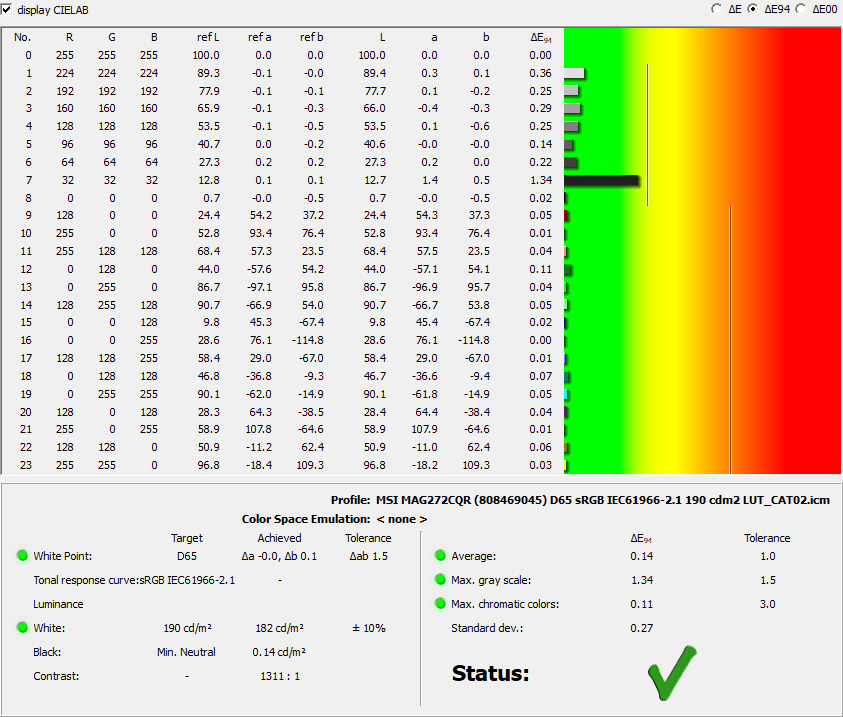Click the white point target 'D65'
Image resolution: width=843 pixels, height=717 pixels.
187,556
